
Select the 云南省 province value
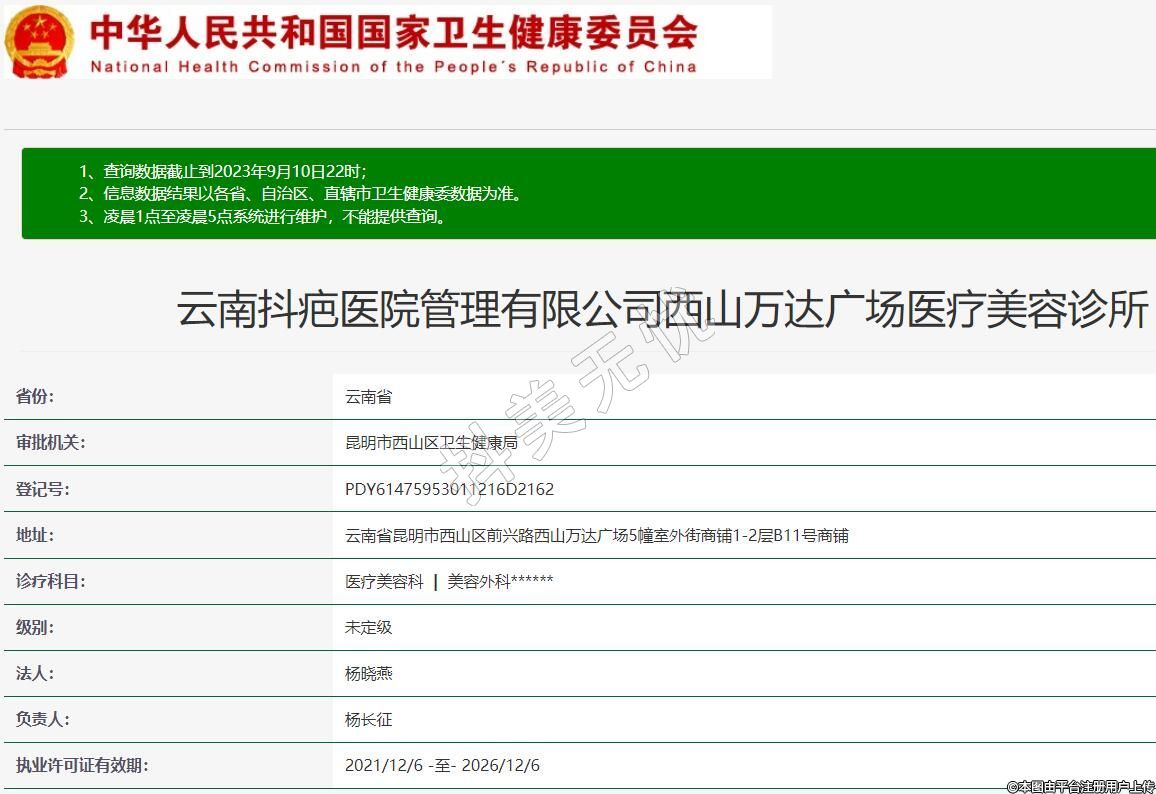(x=369, y=397)
